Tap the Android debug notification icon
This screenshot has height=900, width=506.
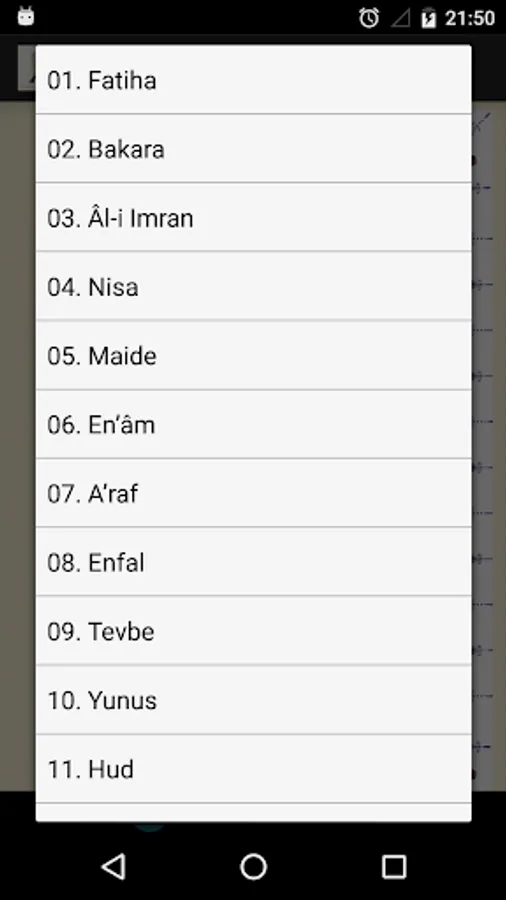(25, 16)
